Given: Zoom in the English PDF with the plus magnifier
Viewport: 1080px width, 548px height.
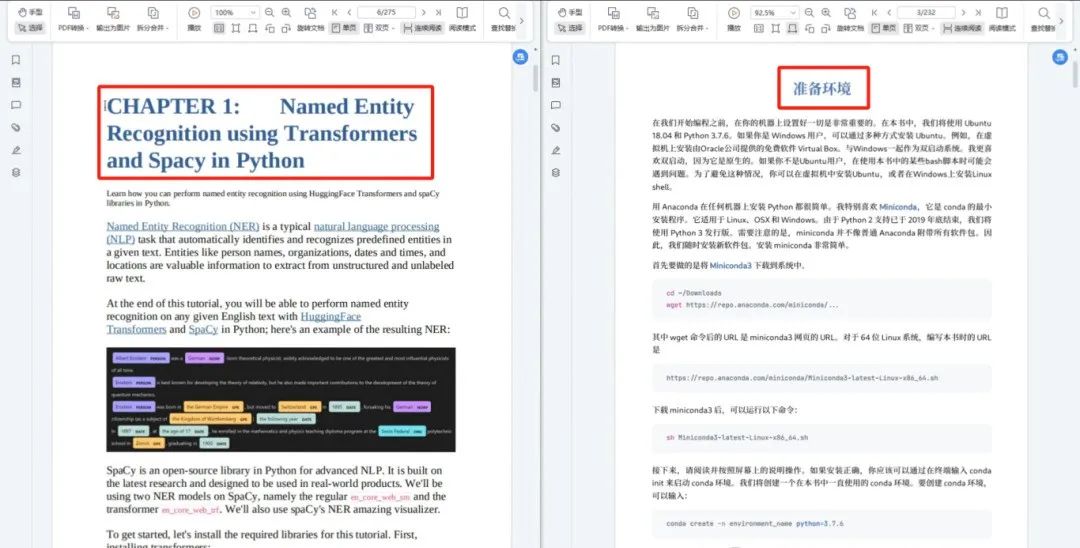Looking at the screenshot, I should 287,12.
